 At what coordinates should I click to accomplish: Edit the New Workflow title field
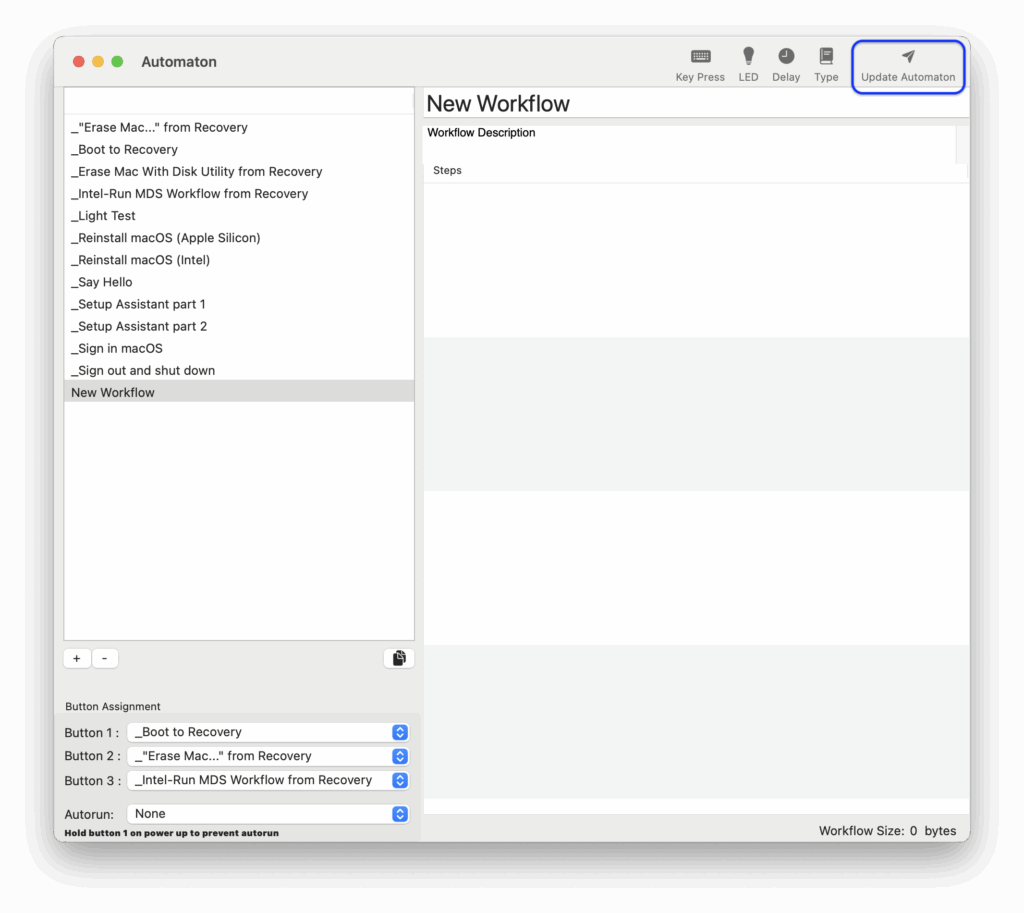coord(696,103)
